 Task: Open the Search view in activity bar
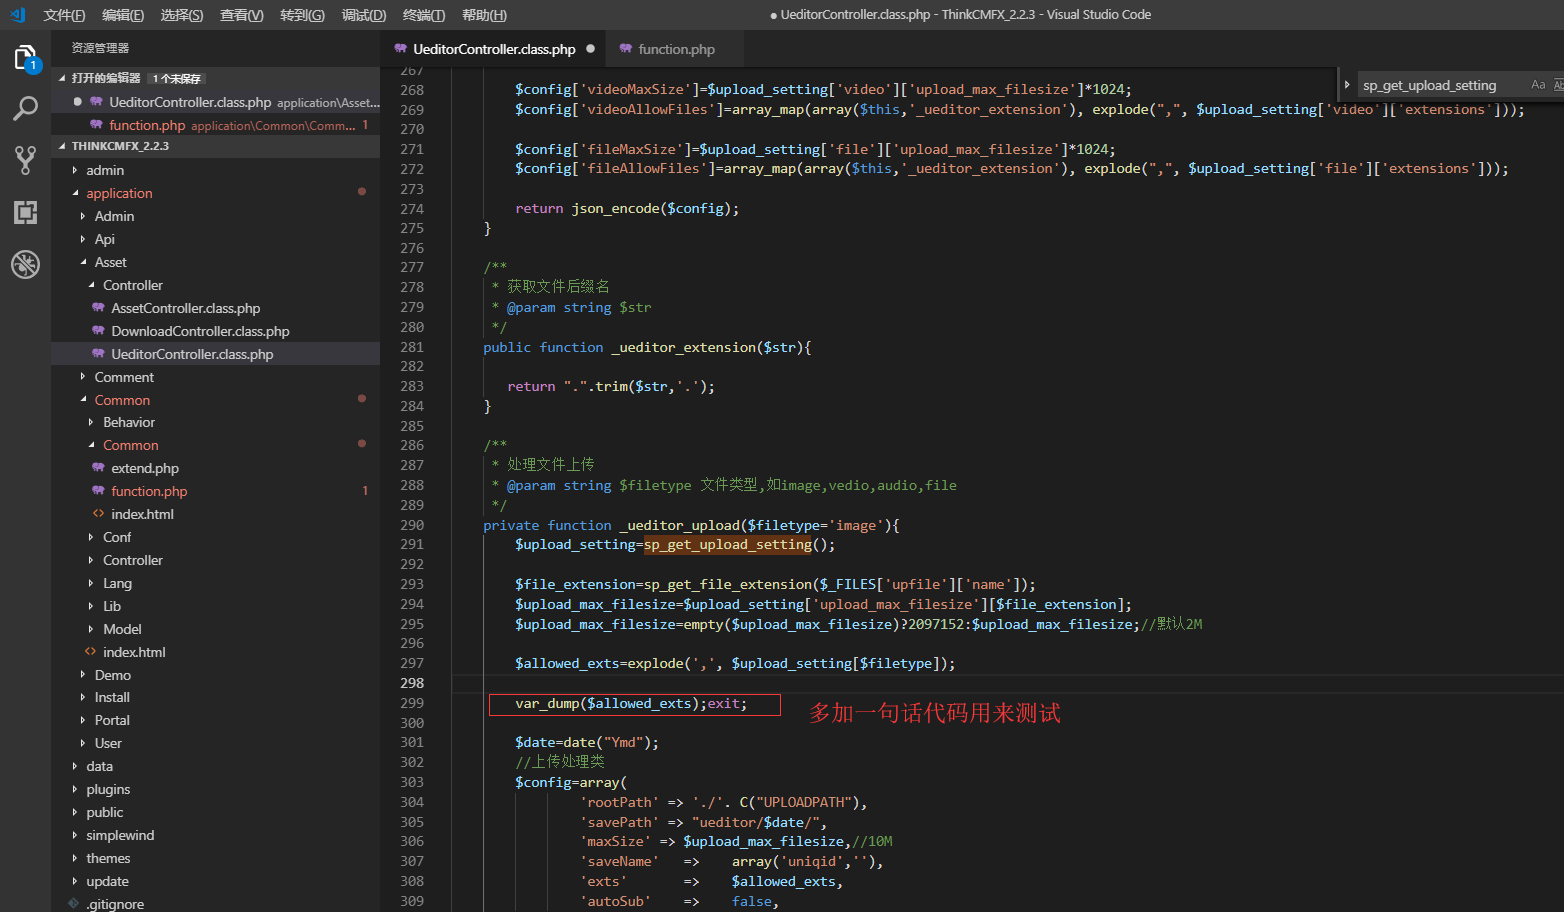pos(25,108)
